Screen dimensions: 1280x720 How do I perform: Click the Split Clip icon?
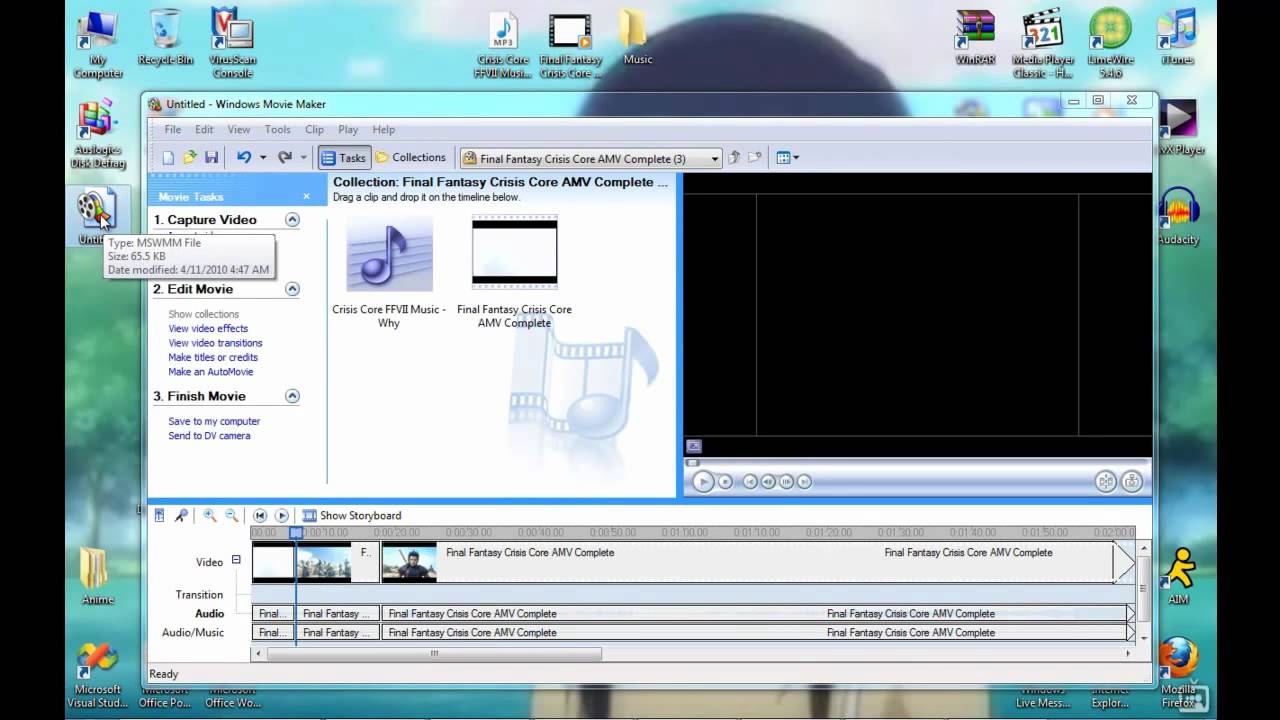point(1105,482)
